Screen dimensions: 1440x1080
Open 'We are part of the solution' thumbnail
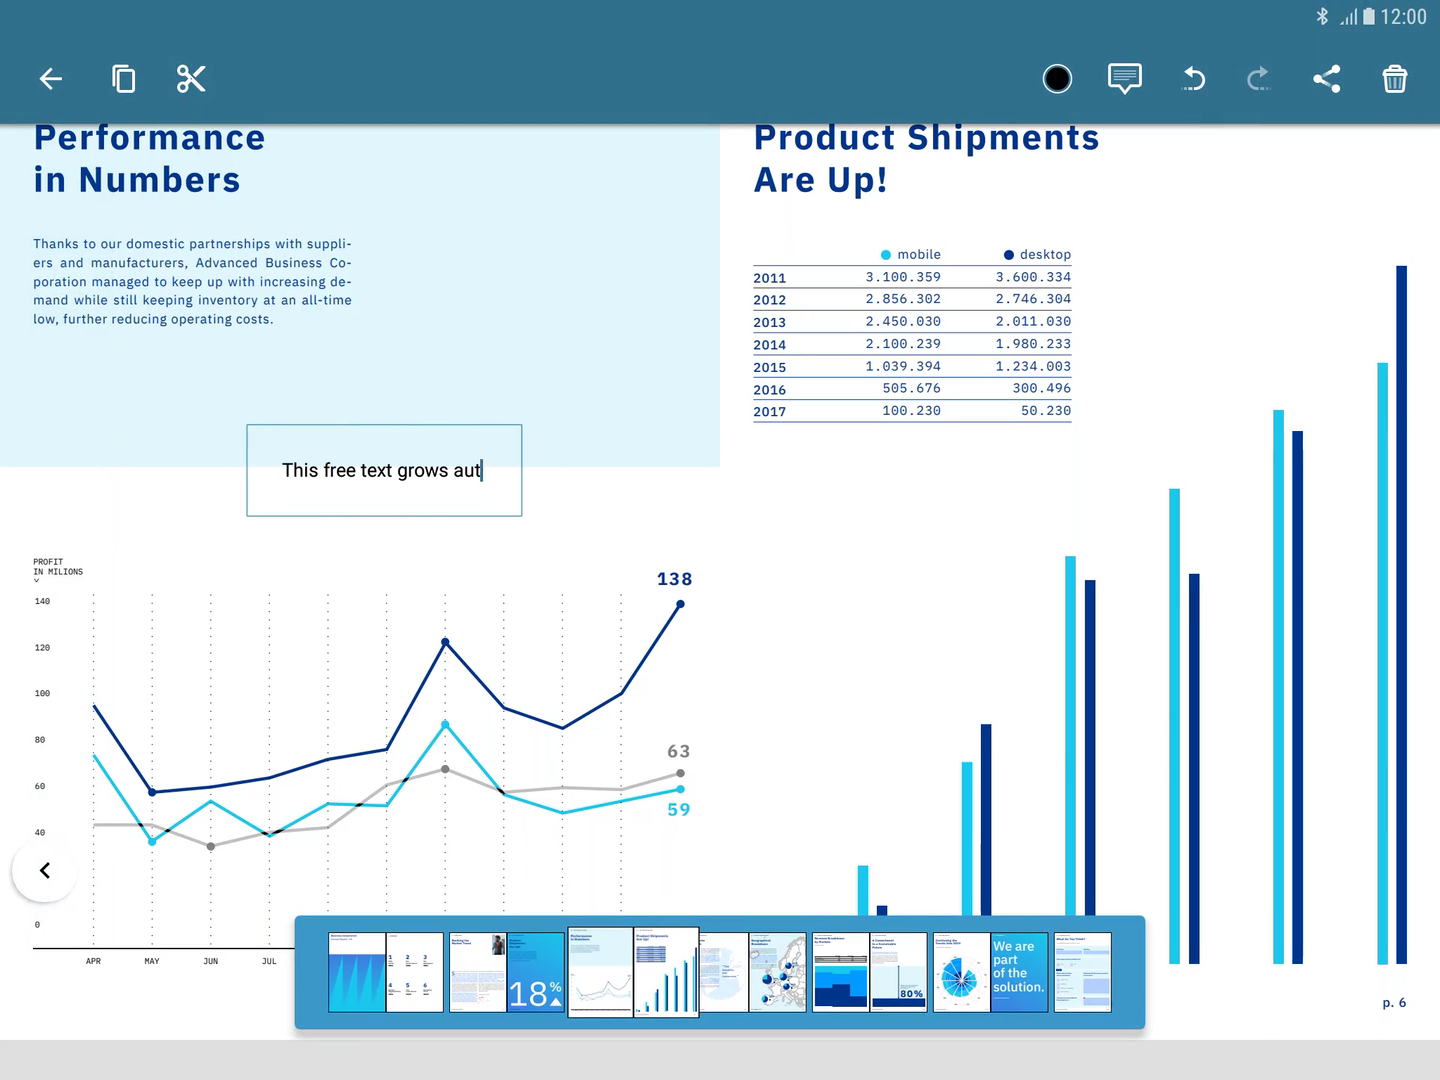point(1019,972)
